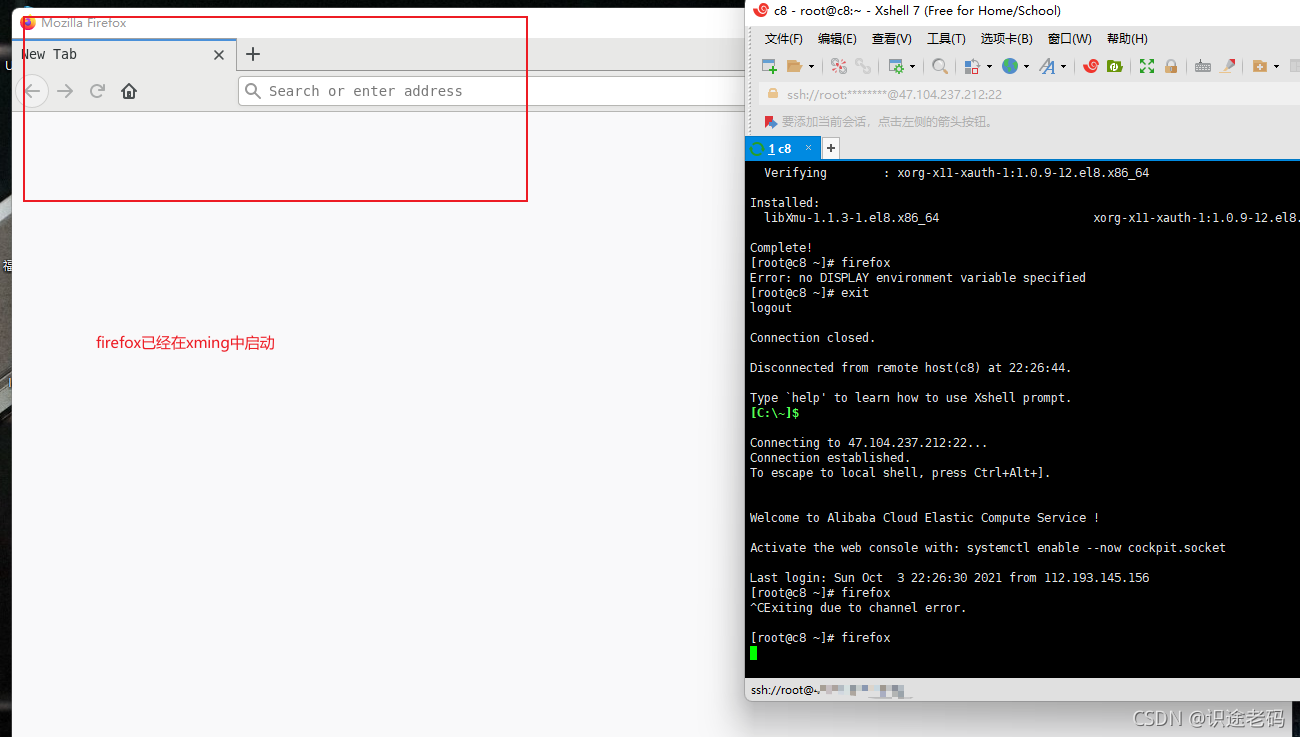Expand file transfer dropdown arrow
Image resolution: width=1300 pixels, height=737 pixels.
click(x=989, y=66)
